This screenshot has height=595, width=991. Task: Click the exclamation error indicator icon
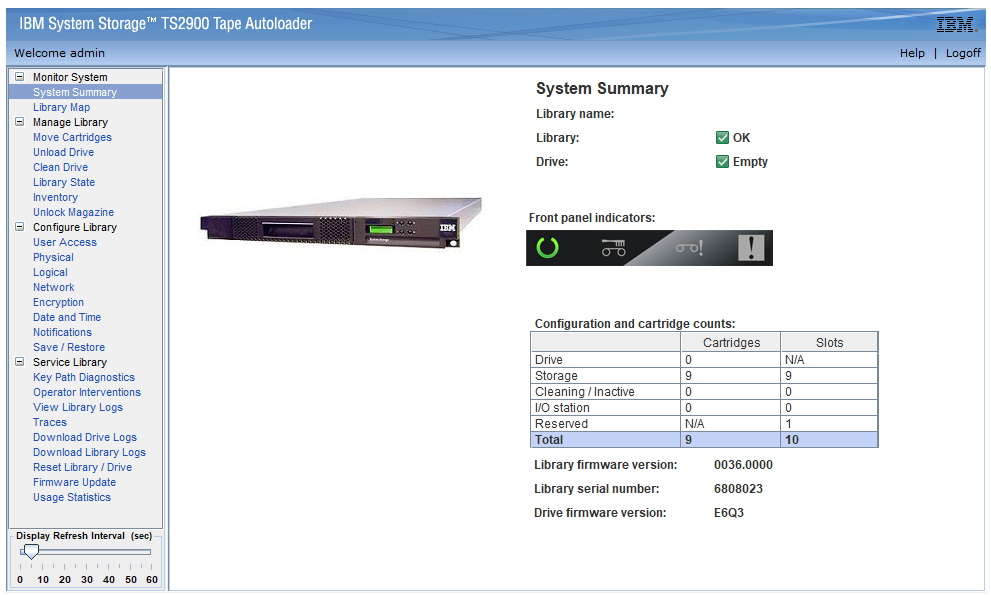coord(751,247)
